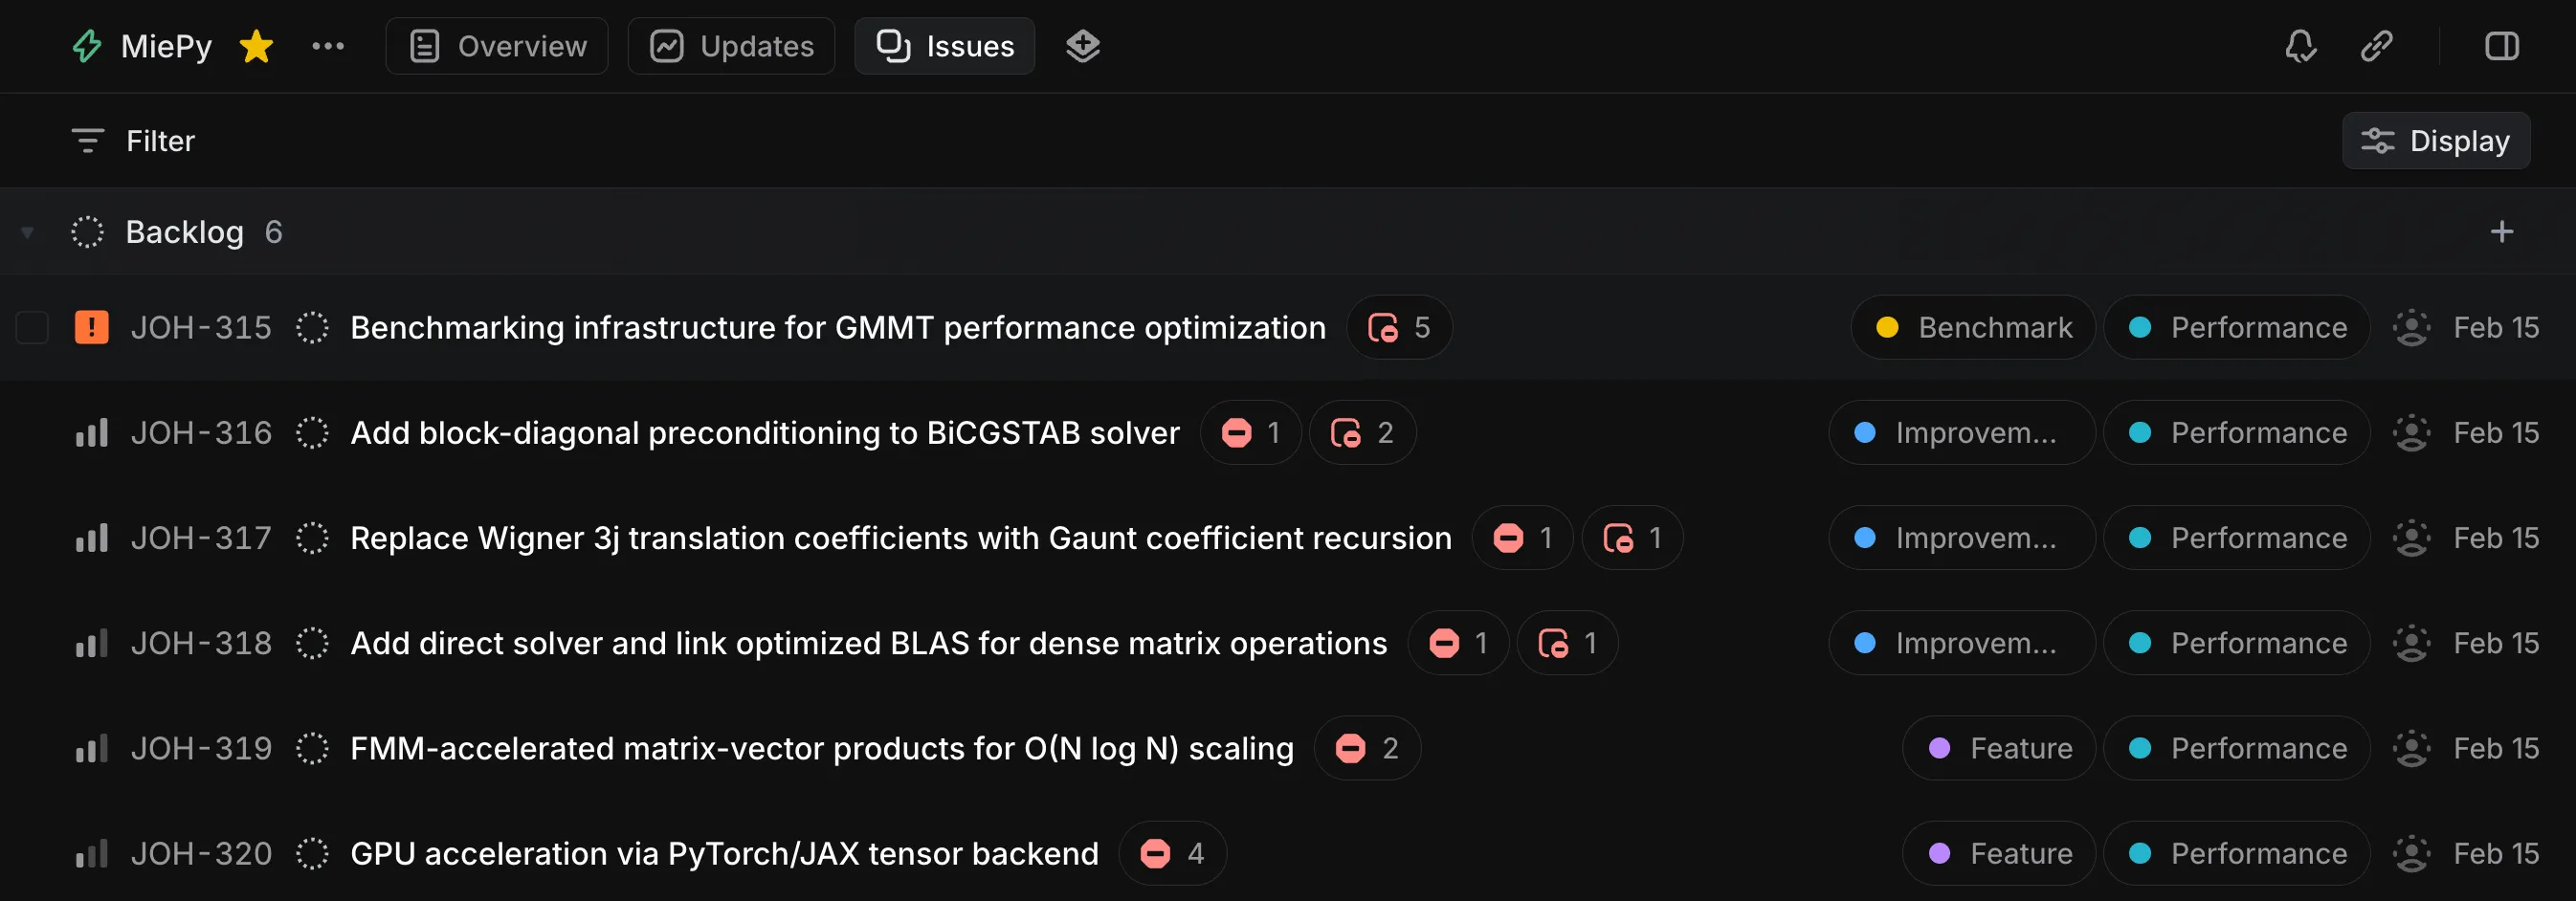Assign JOH-318 using the assignee avatar icon
2576x901 pixels.
coord(2411,643)
